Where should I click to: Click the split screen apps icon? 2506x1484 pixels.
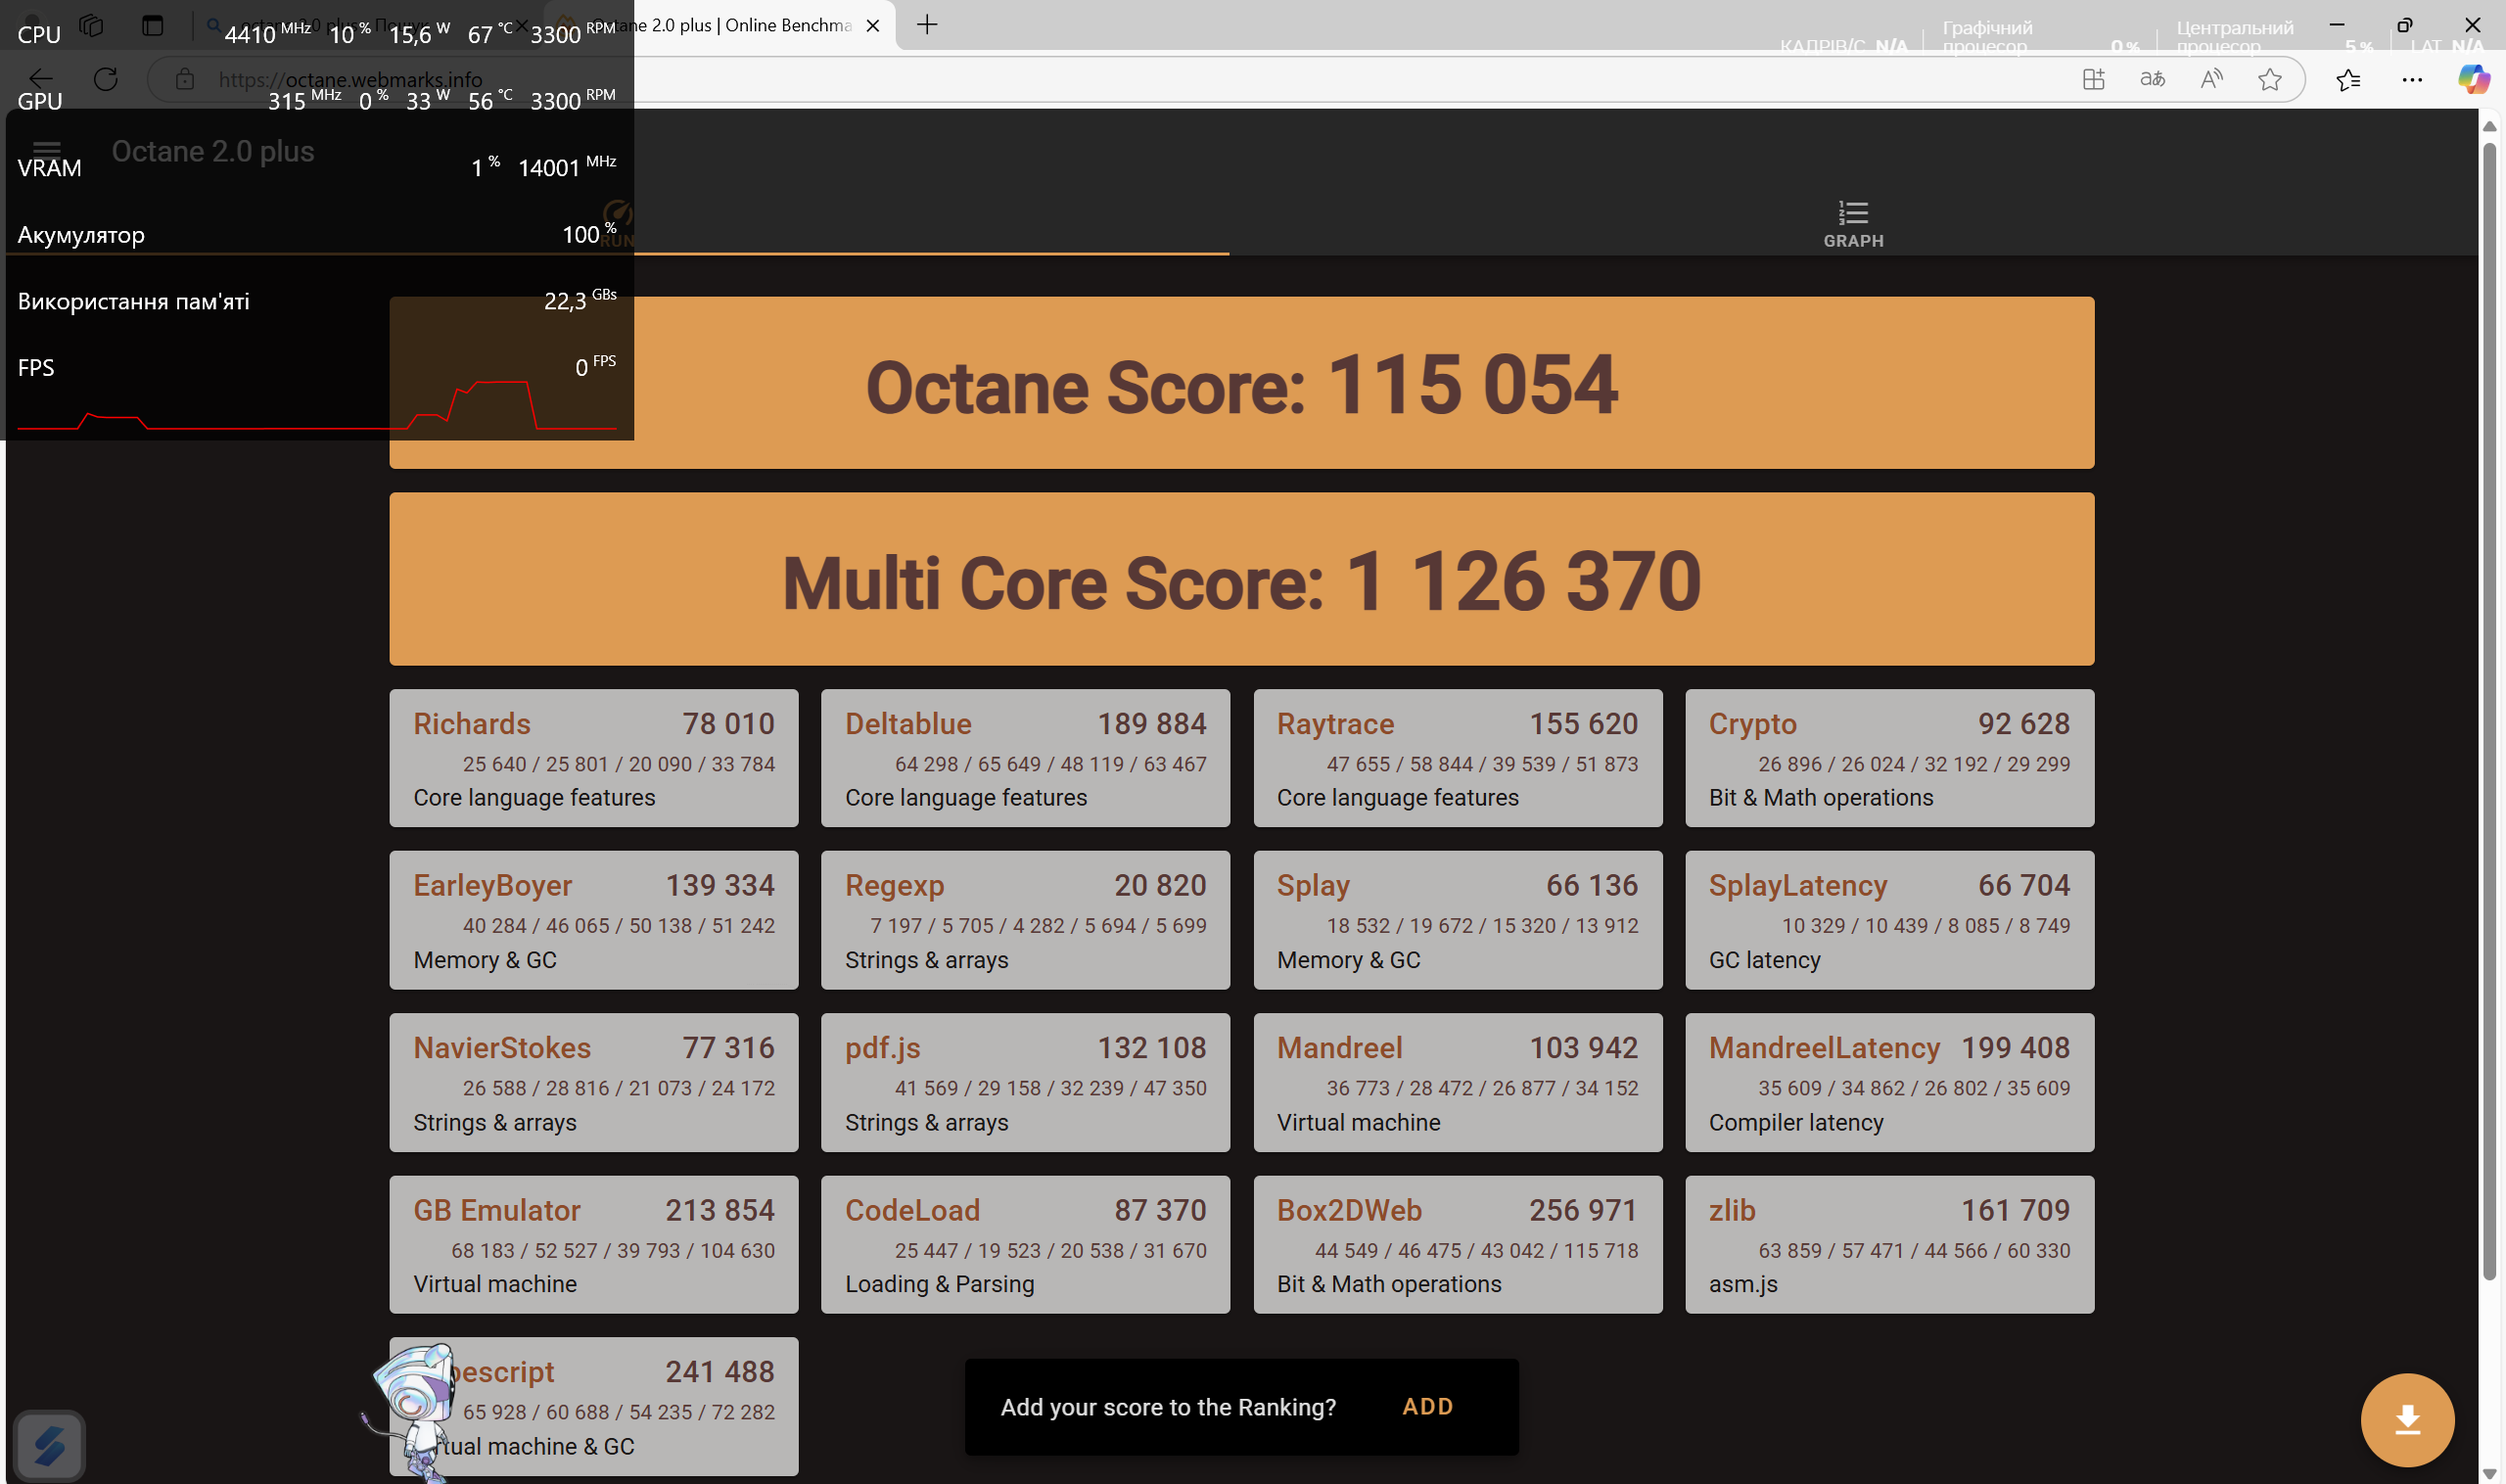(x=2093, y=79)
